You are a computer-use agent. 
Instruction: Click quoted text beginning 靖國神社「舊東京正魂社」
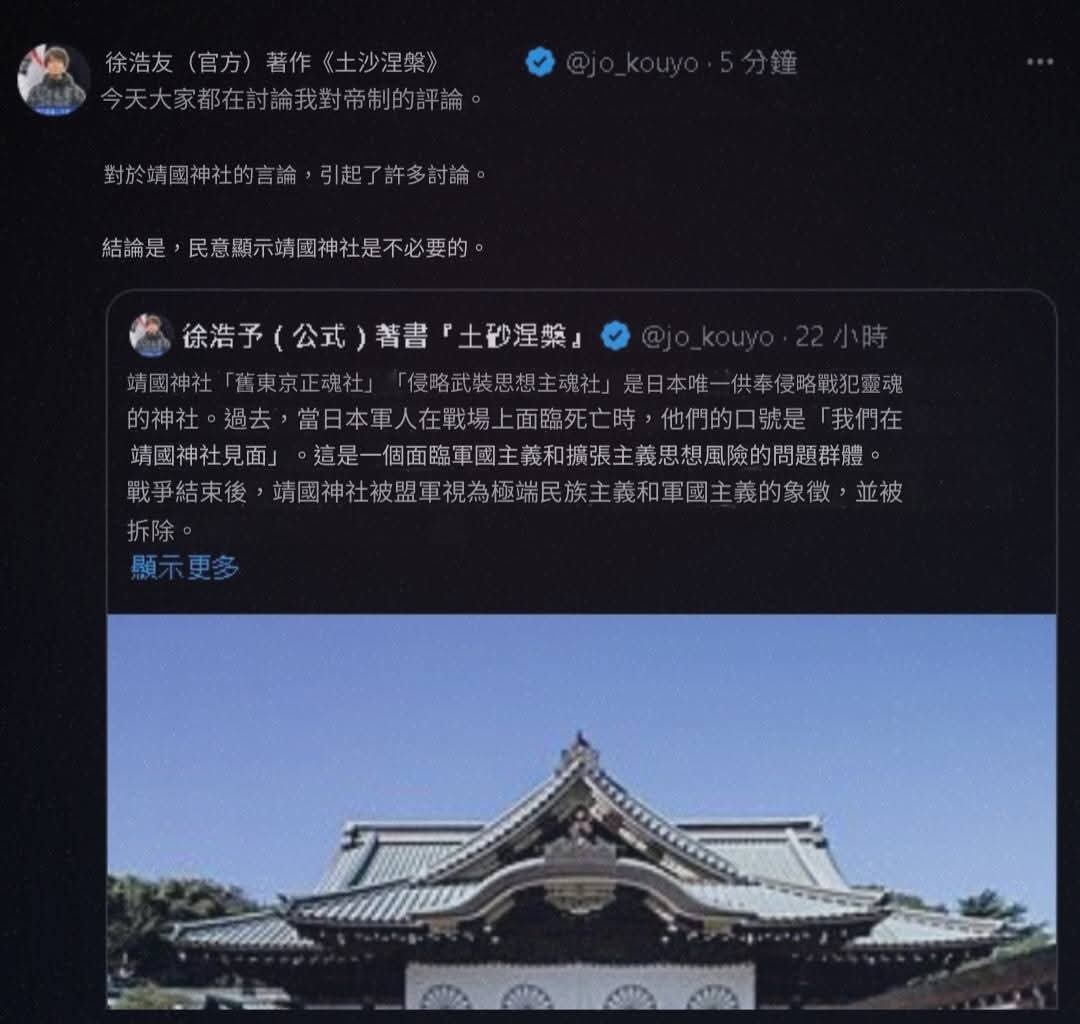click(x=515, y=383)
